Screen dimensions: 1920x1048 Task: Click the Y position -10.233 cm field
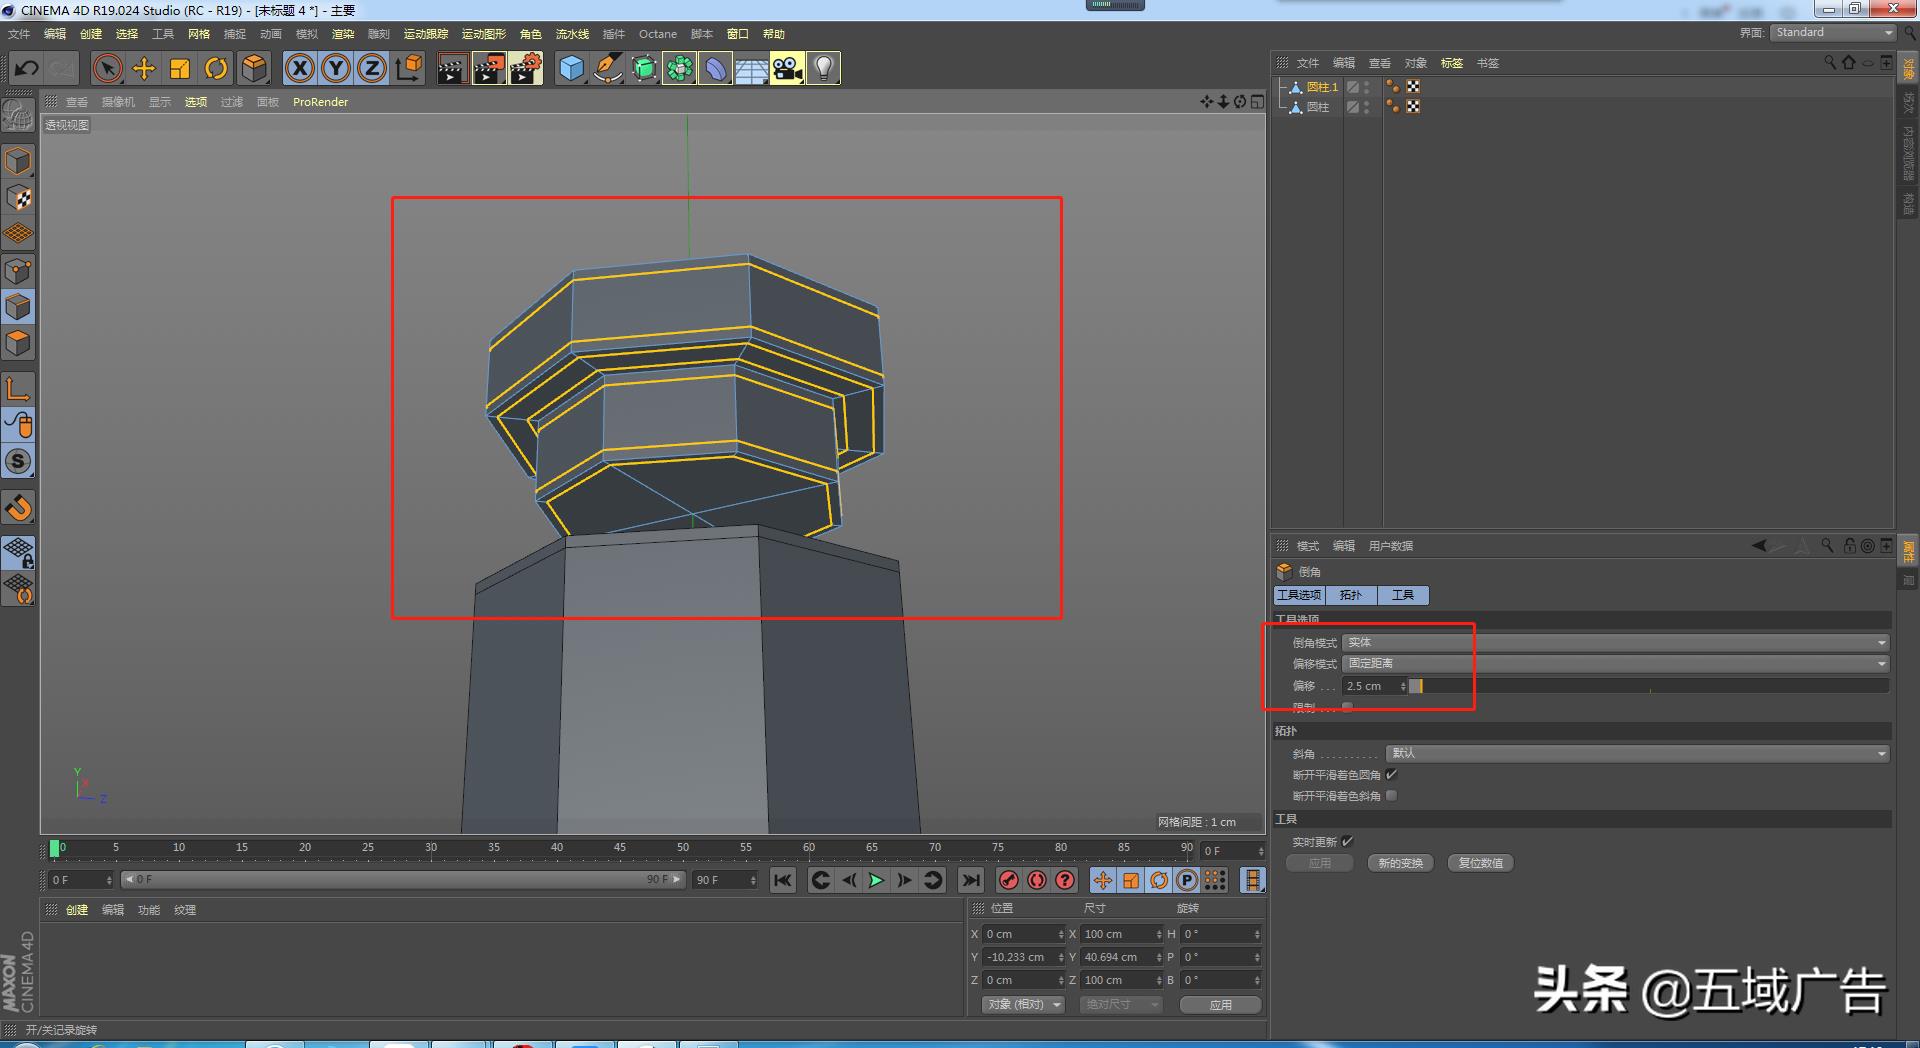coord(1023,957)
